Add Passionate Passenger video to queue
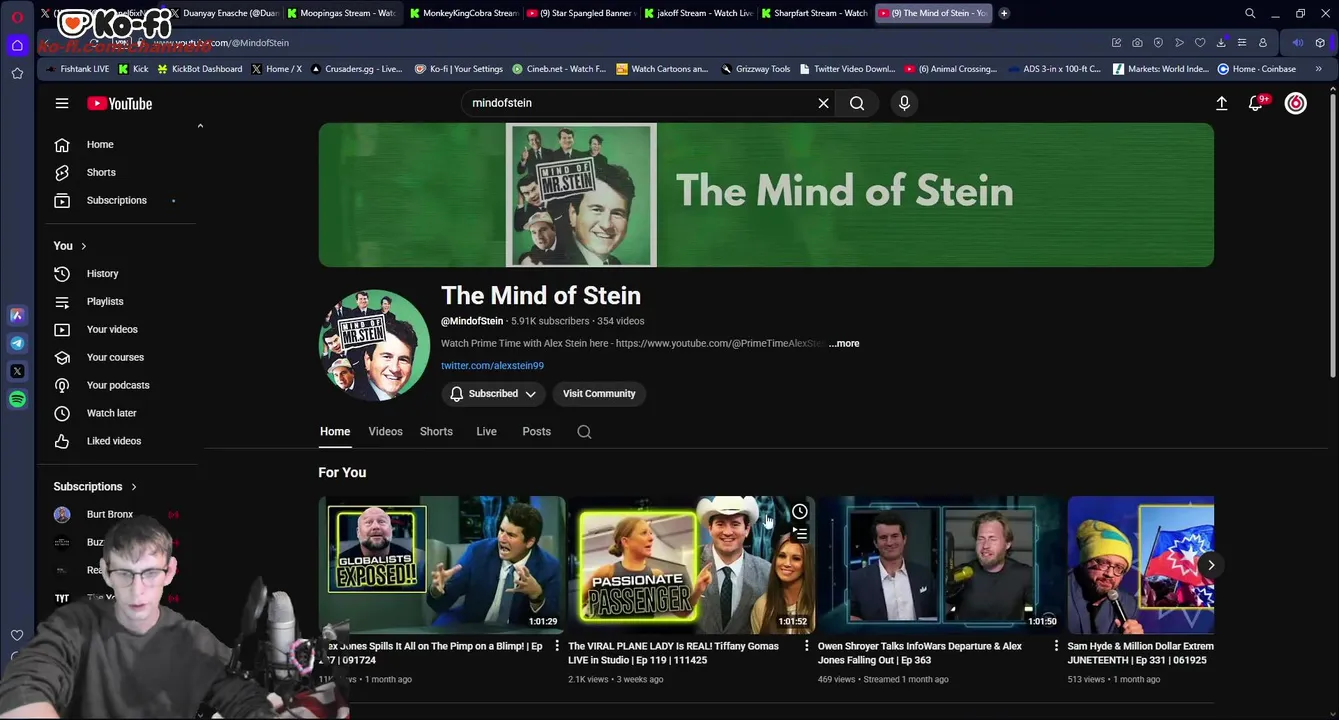 tap(800, 534)
